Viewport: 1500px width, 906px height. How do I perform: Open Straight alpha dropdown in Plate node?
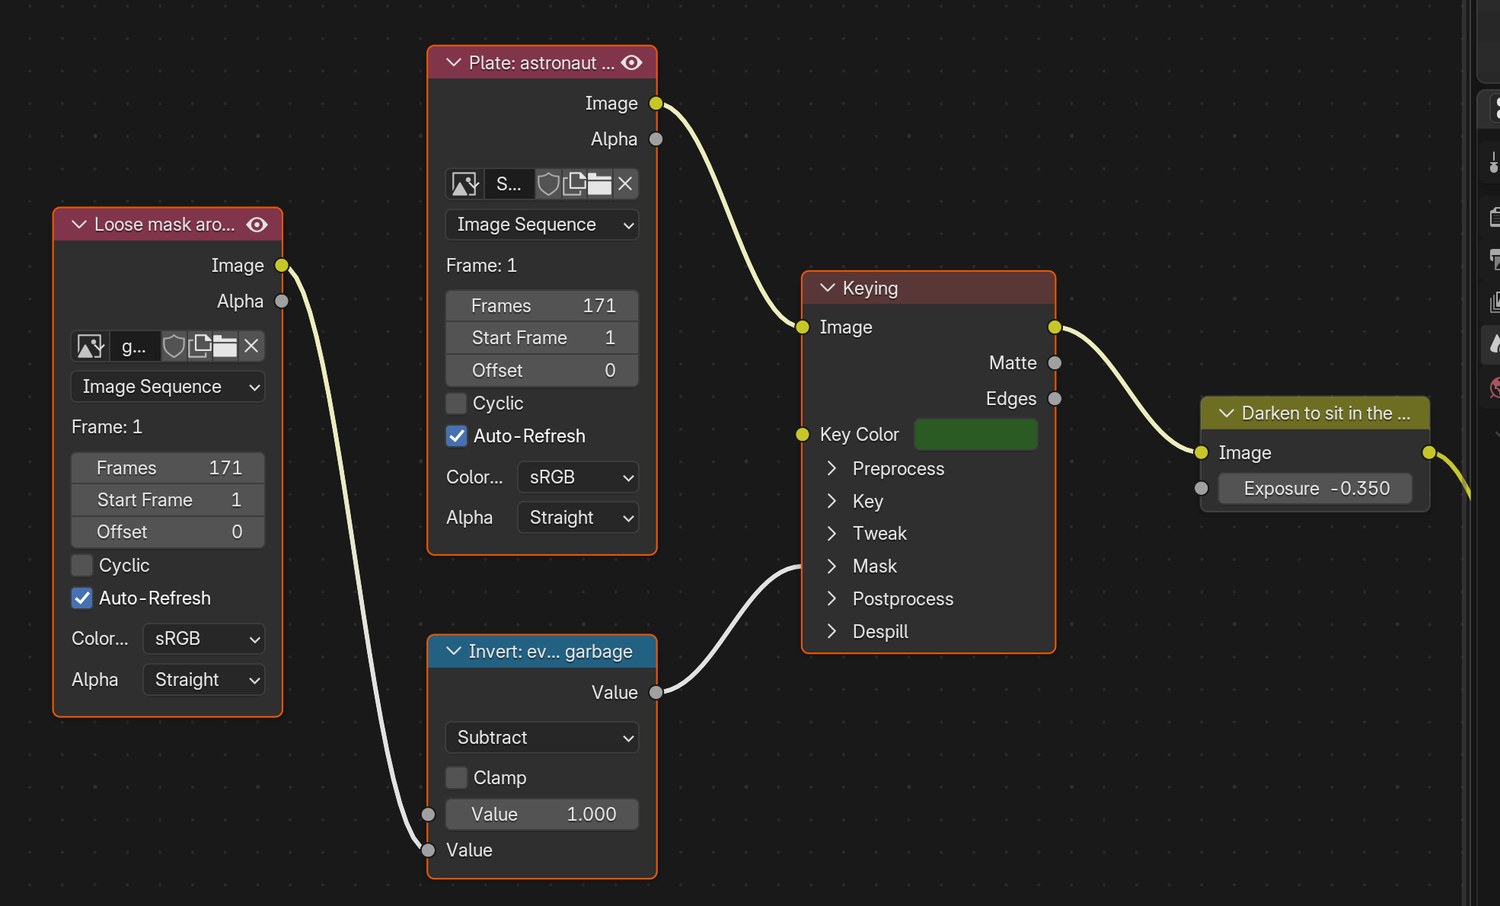(578, 518)
